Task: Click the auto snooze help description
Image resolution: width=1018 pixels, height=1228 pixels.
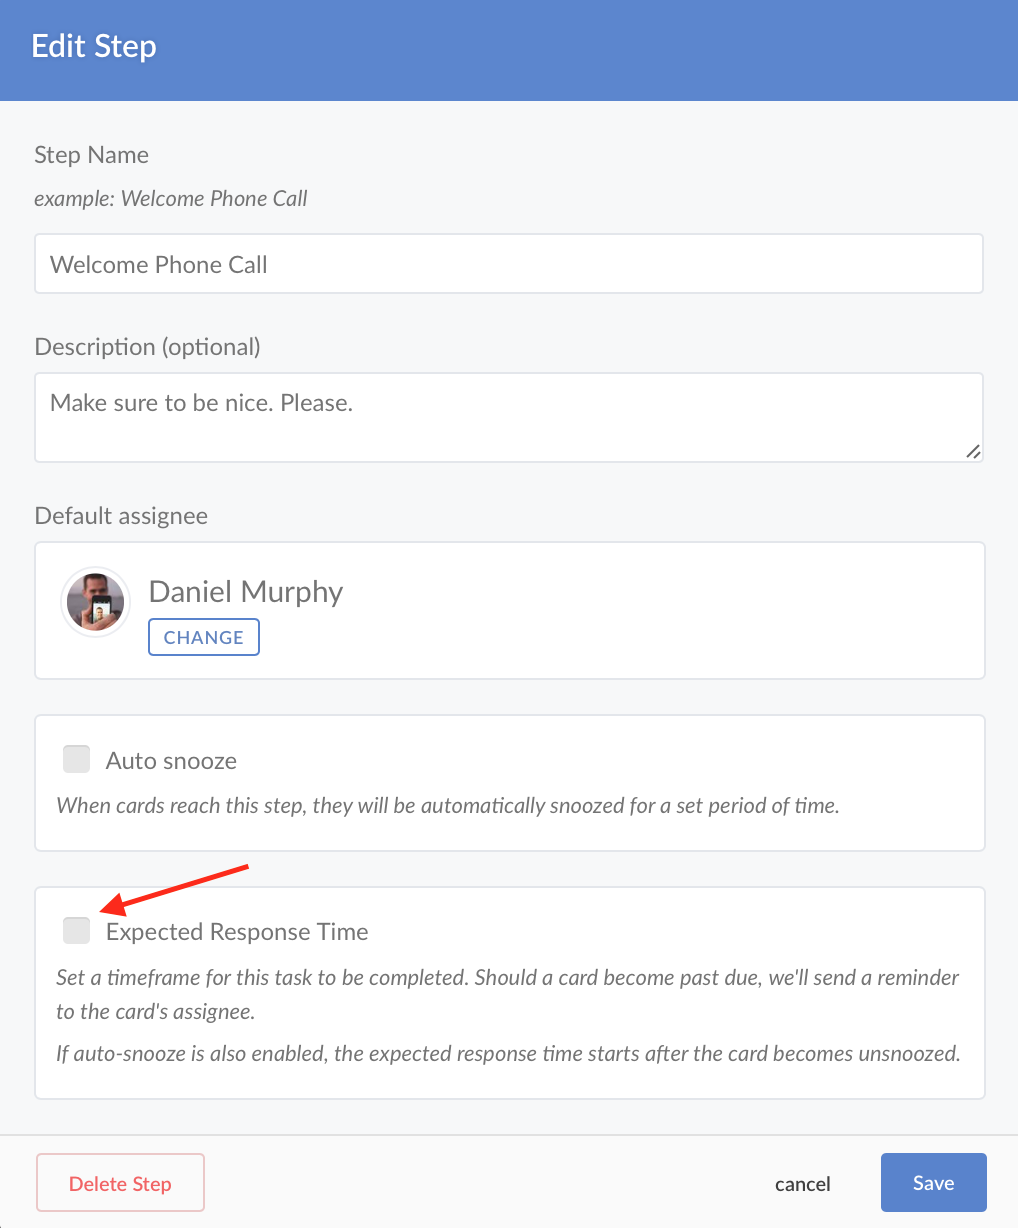Action: tap(447, 806)
